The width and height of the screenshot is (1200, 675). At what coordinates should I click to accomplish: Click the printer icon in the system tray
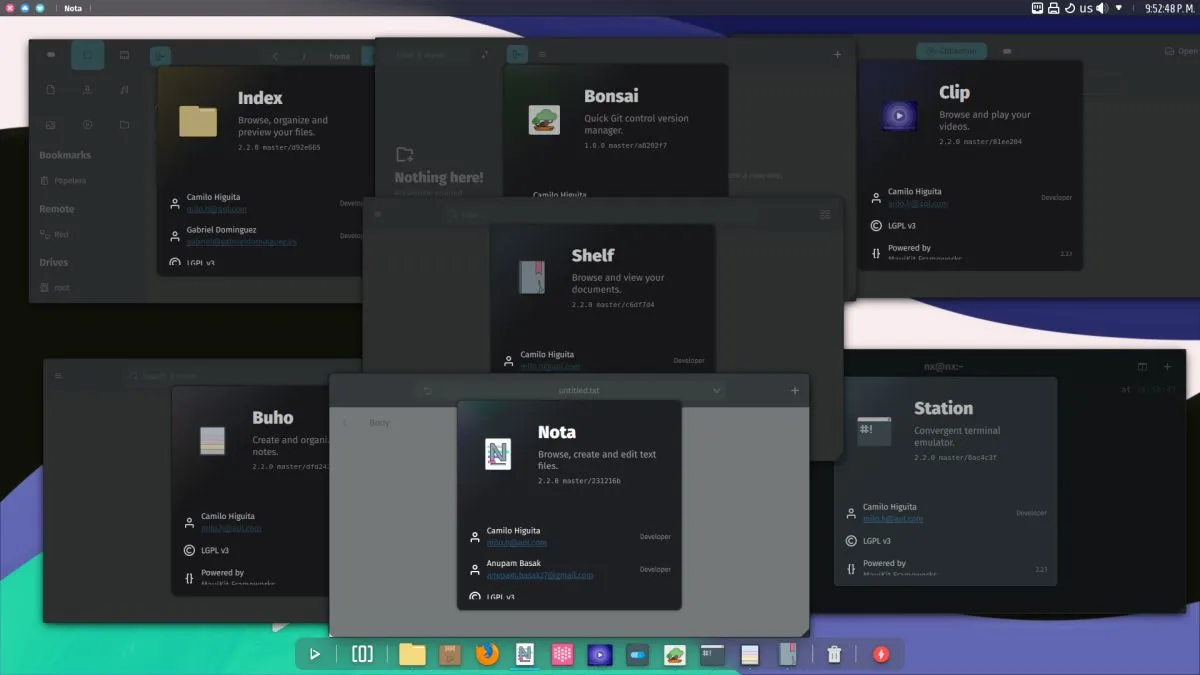(1054, 8)
